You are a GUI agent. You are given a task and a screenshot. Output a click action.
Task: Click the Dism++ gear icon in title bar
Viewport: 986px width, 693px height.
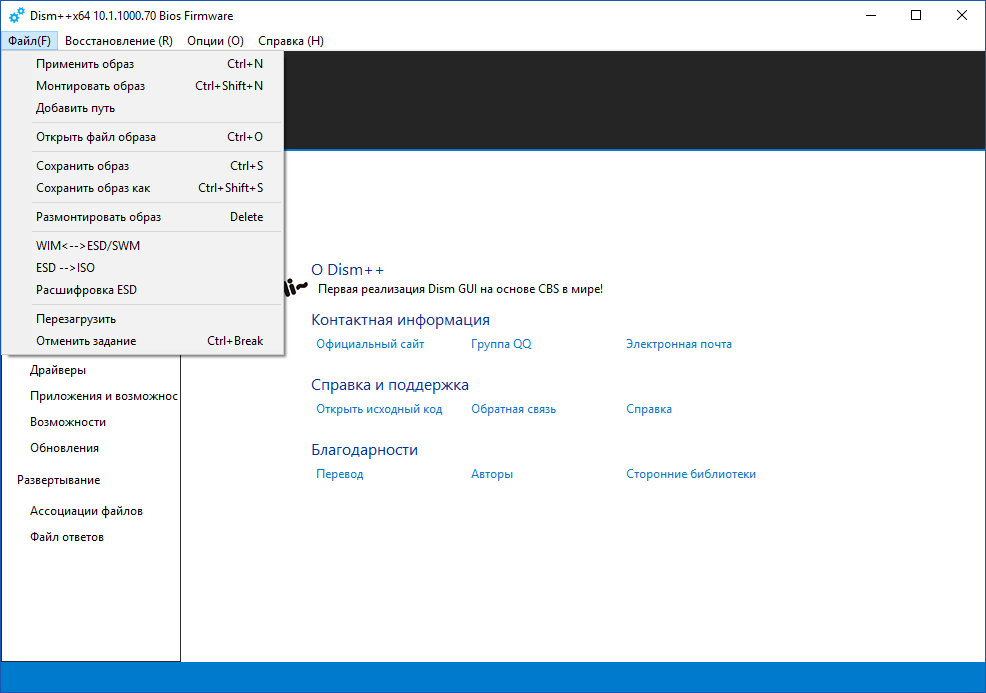(x=17, y=15)
